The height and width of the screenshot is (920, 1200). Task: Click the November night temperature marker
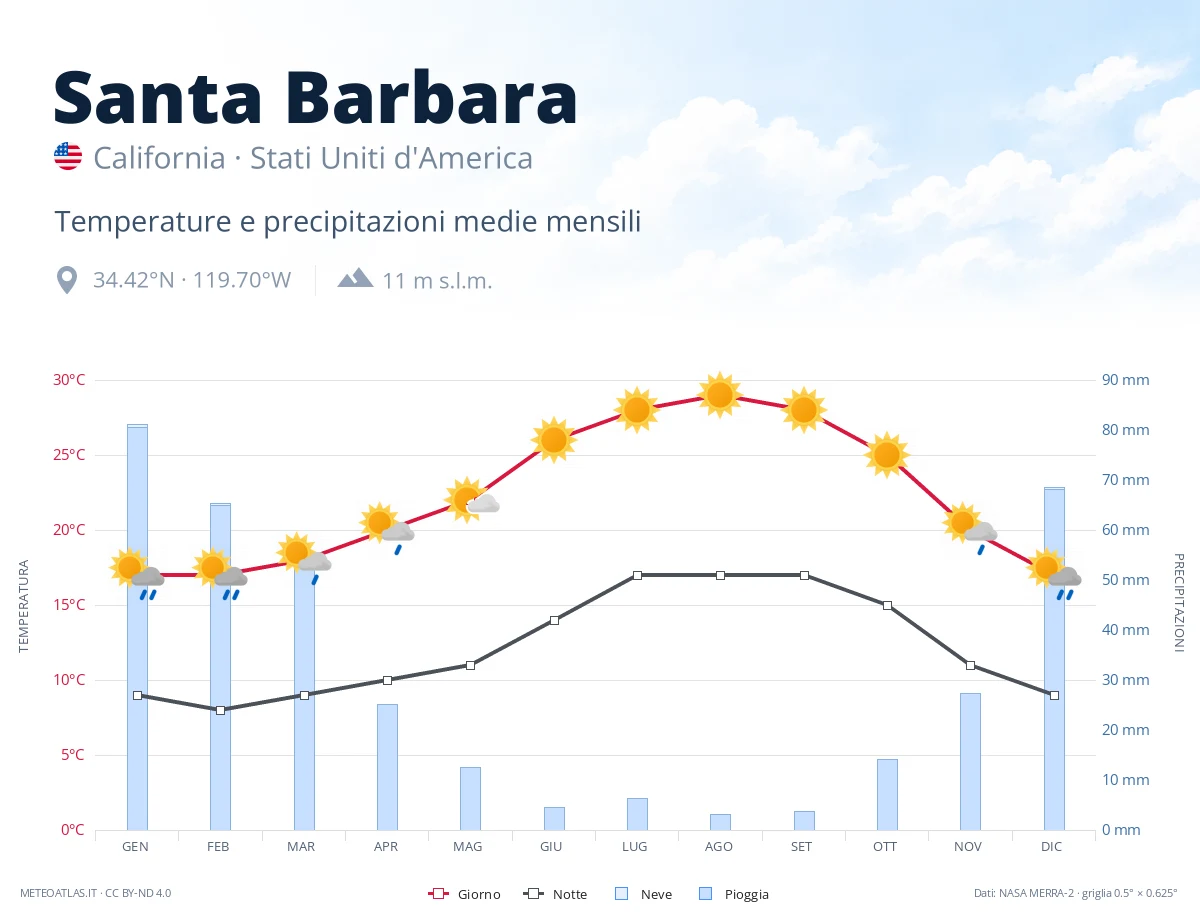click(x=970, y=665)
